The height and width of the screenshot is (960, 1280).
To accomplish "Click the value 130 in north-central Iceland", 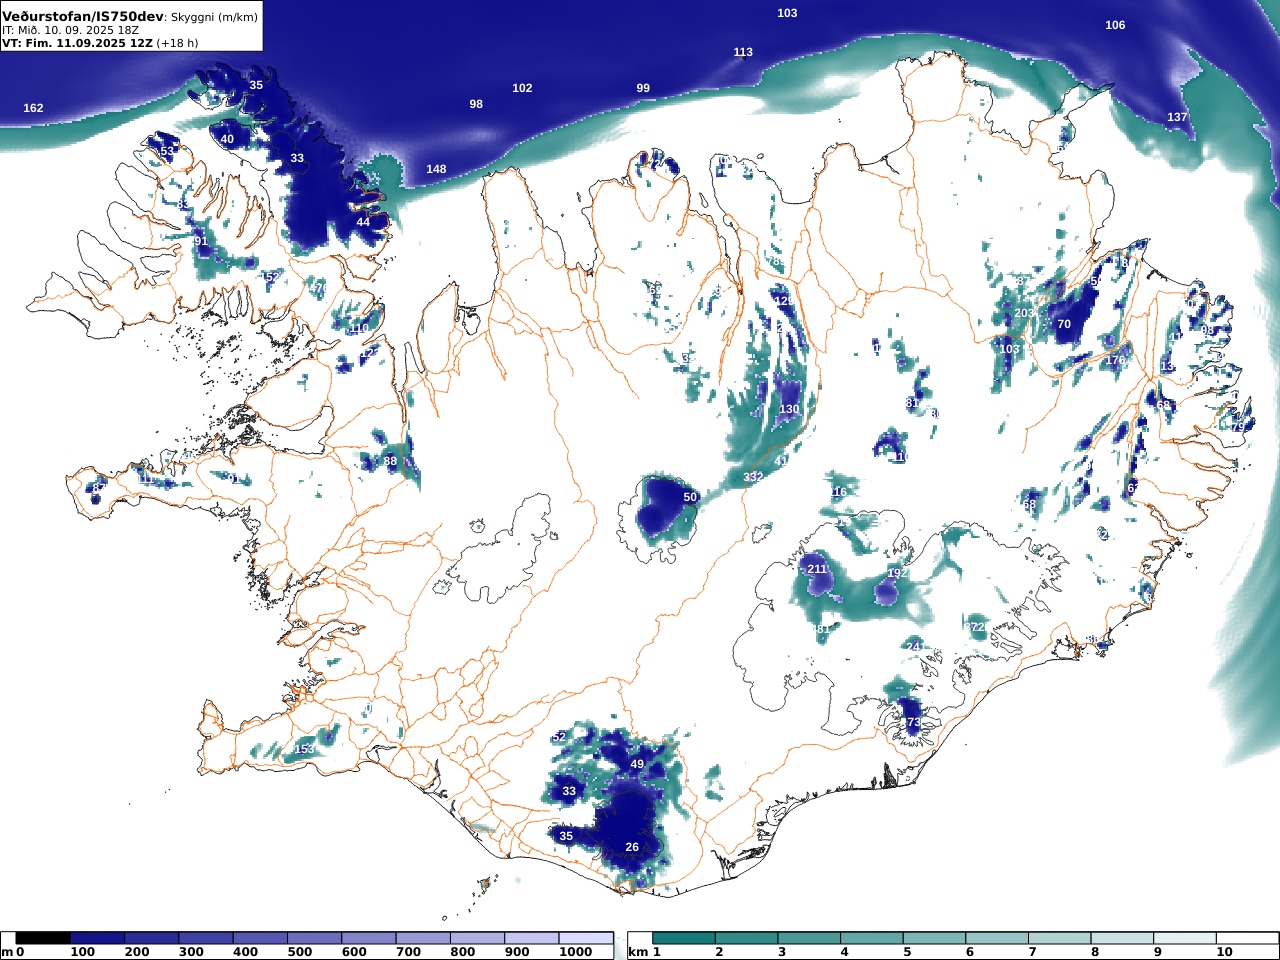I will point(789,409).
